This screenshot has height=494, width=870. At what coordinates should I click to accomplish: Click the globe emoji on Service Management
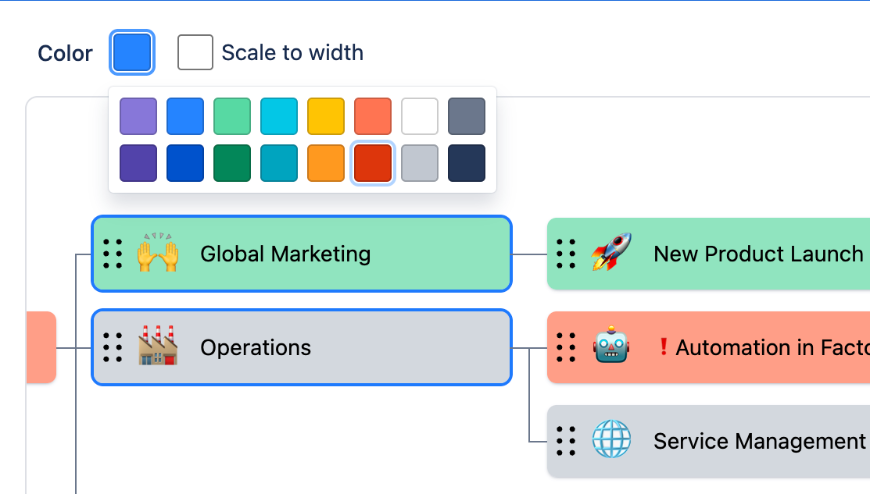pyautogui.click(x=610, y=440)
